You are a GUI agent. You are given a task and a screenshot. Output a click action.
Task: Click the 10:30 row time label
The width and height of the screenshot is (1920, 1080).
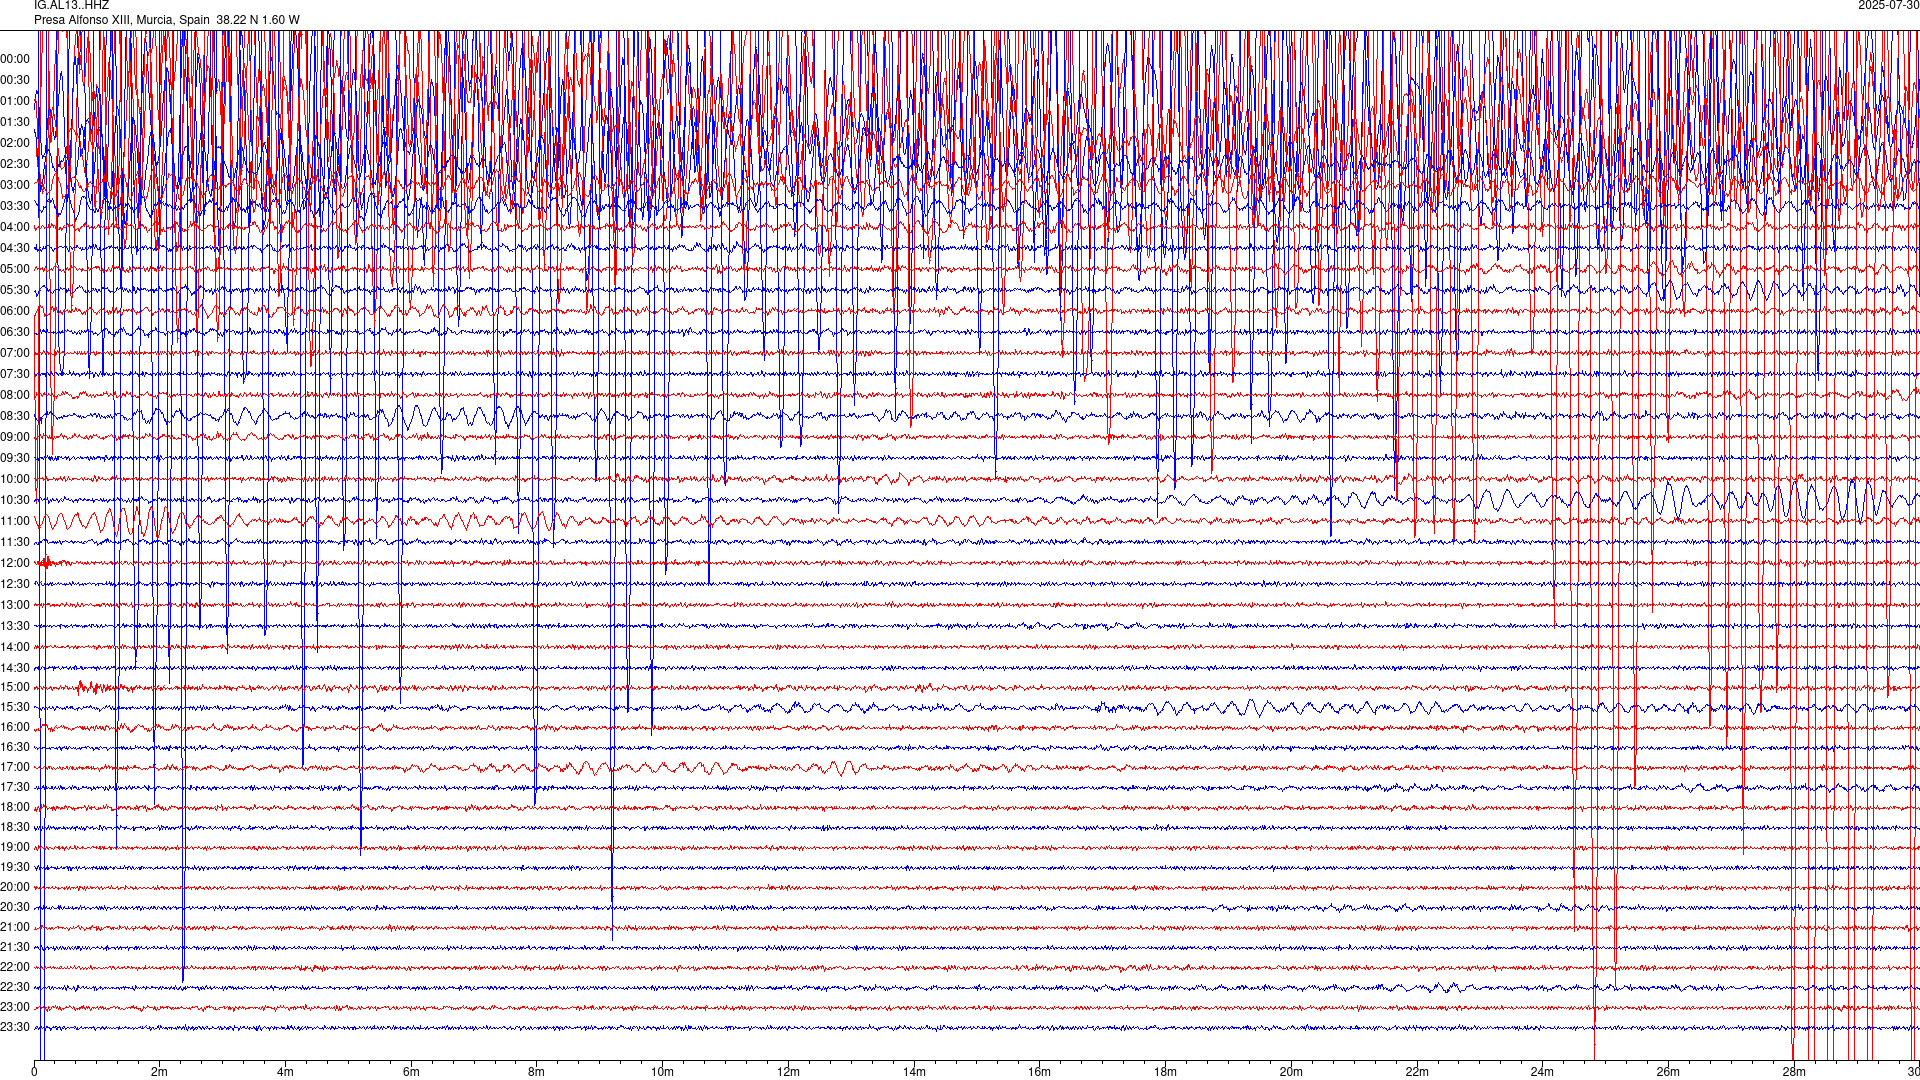15,500
